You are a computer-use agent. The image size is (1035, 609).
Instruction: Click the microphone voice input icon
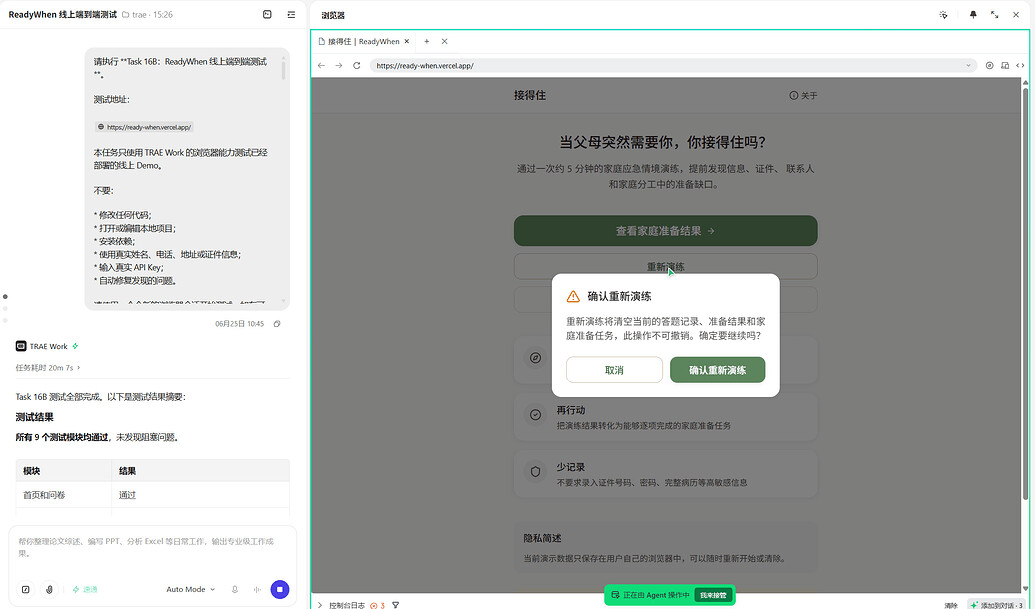pos(234,589)
